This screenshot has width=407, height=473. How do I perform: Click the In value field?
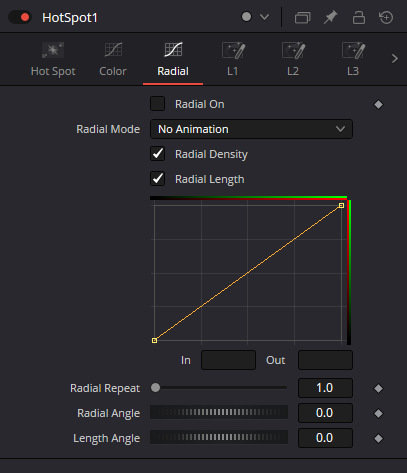pyautogui.click(x=228, y=360)
